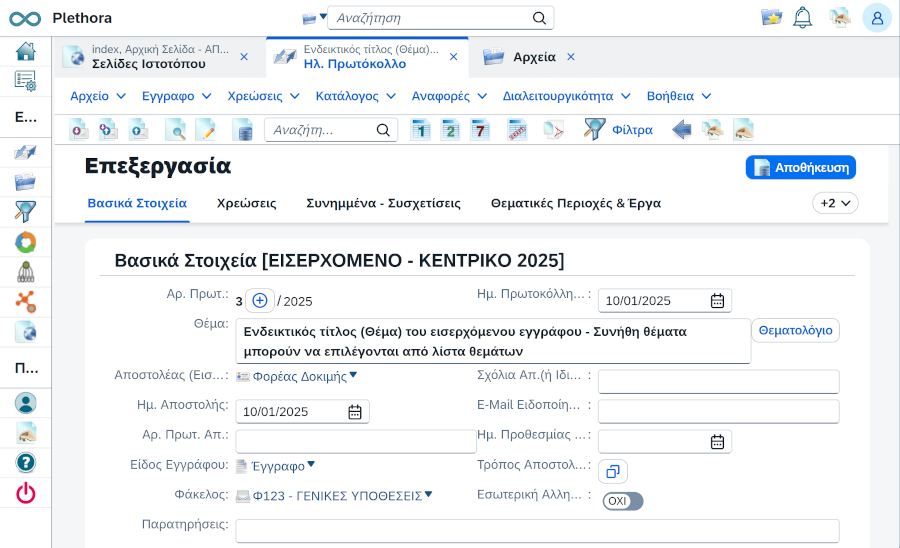Click the Θεματολόγιο button
The image size is (900, 548).
tap(796, 331)
